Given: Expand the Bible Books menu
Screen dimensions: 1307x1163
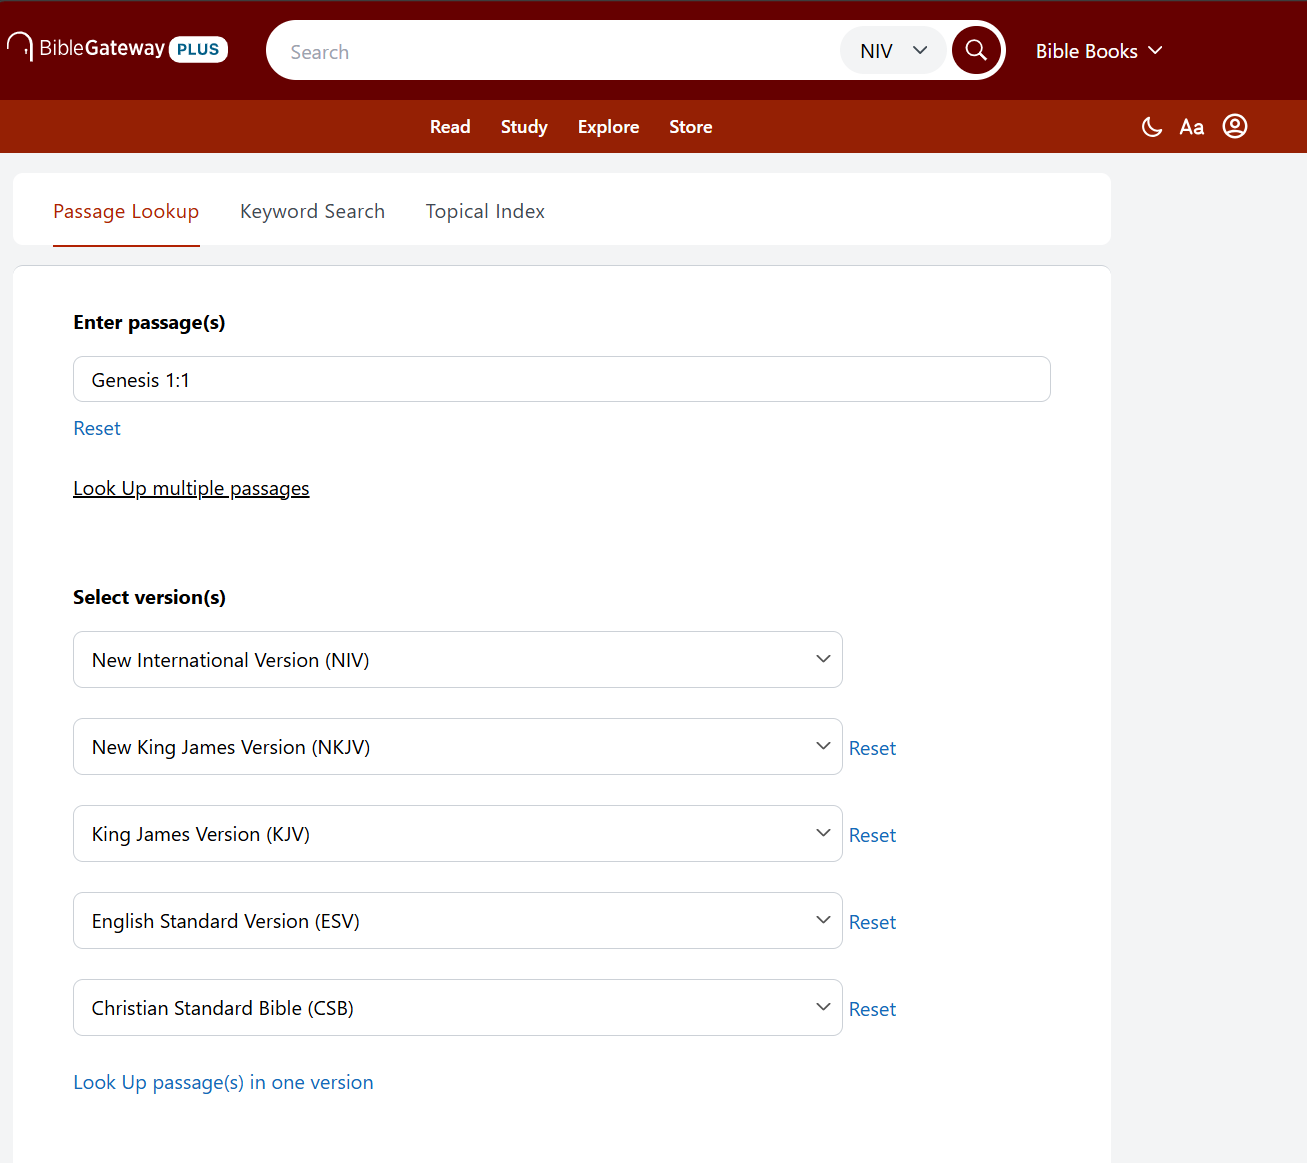Looking at the screenshot, I should coord(1099,51).
